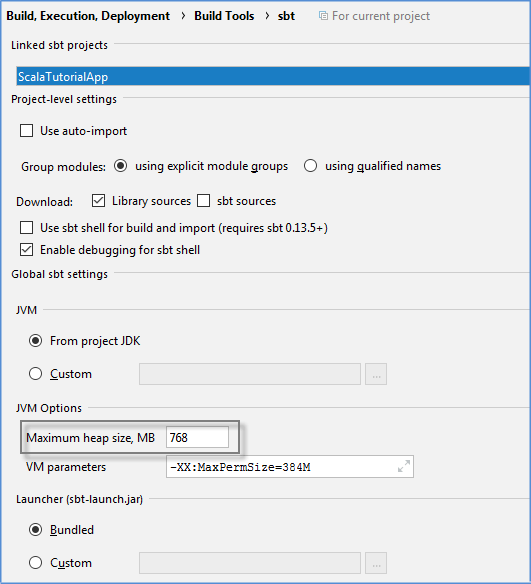Click the VM parameters text field

pos(290,466)
